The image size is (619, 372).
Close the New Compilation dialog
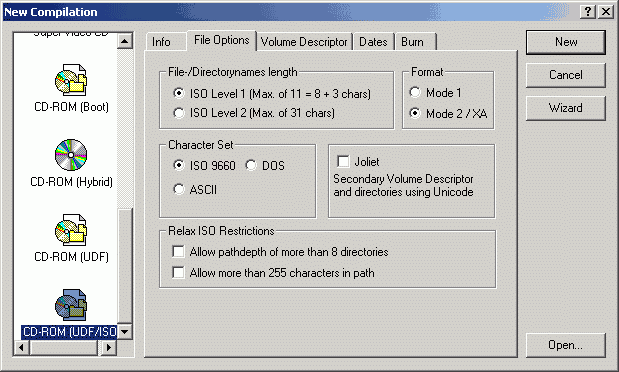(x=606, y=12)
